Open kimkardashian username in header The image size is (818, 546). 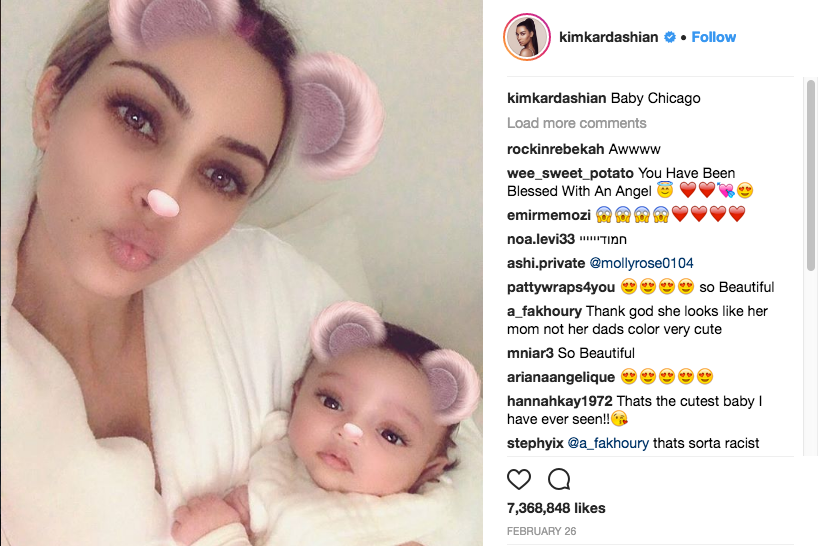[x=608, y=37]
